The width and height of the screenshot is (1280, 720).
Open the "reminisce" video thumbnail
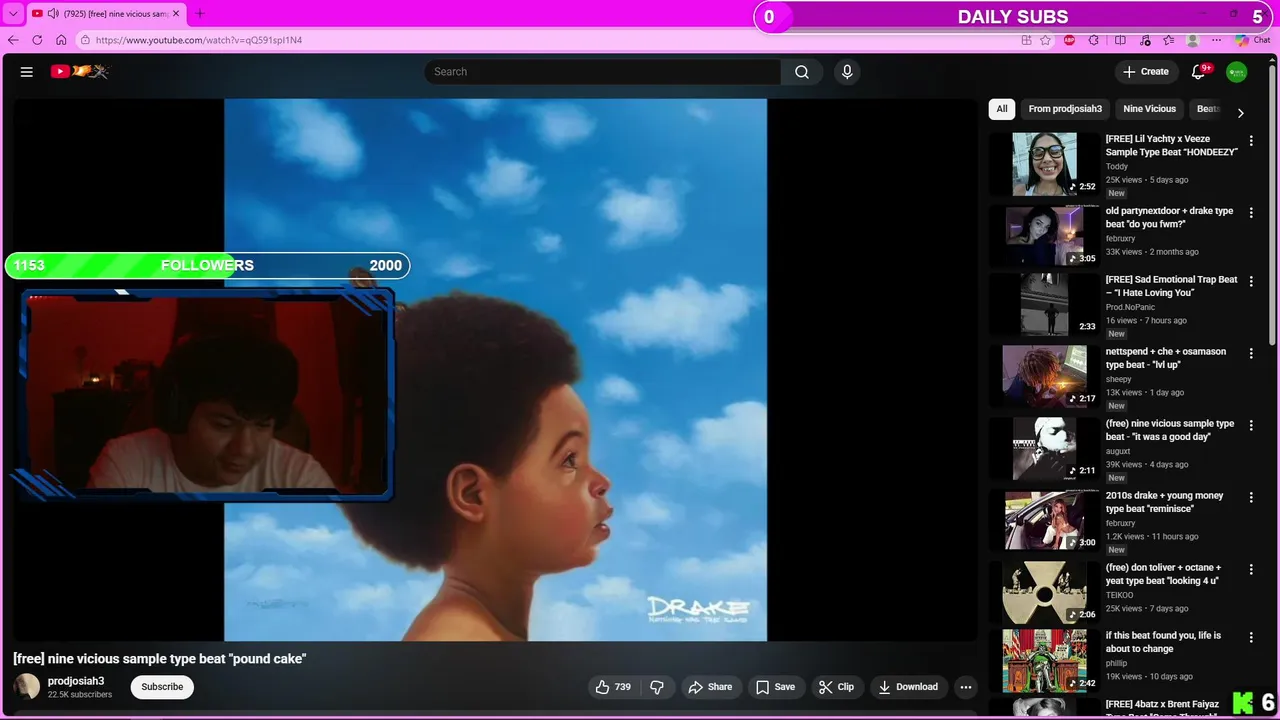1044,521
